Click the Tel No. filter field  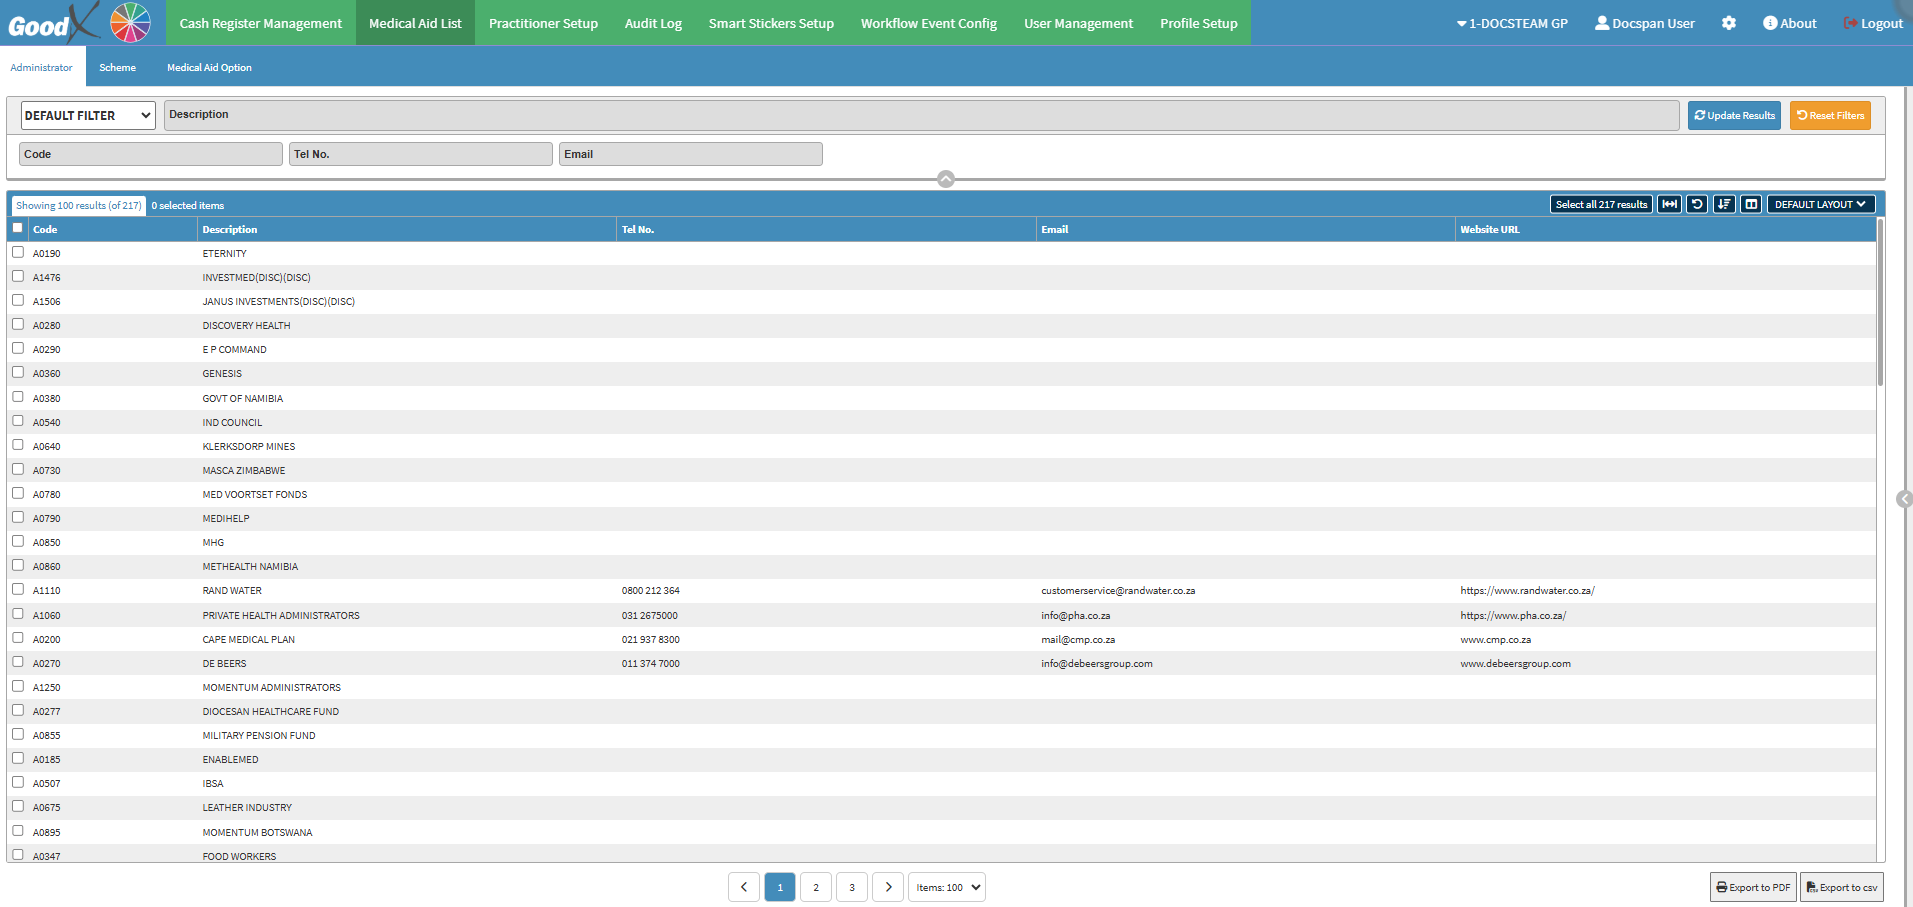[421, 154]
